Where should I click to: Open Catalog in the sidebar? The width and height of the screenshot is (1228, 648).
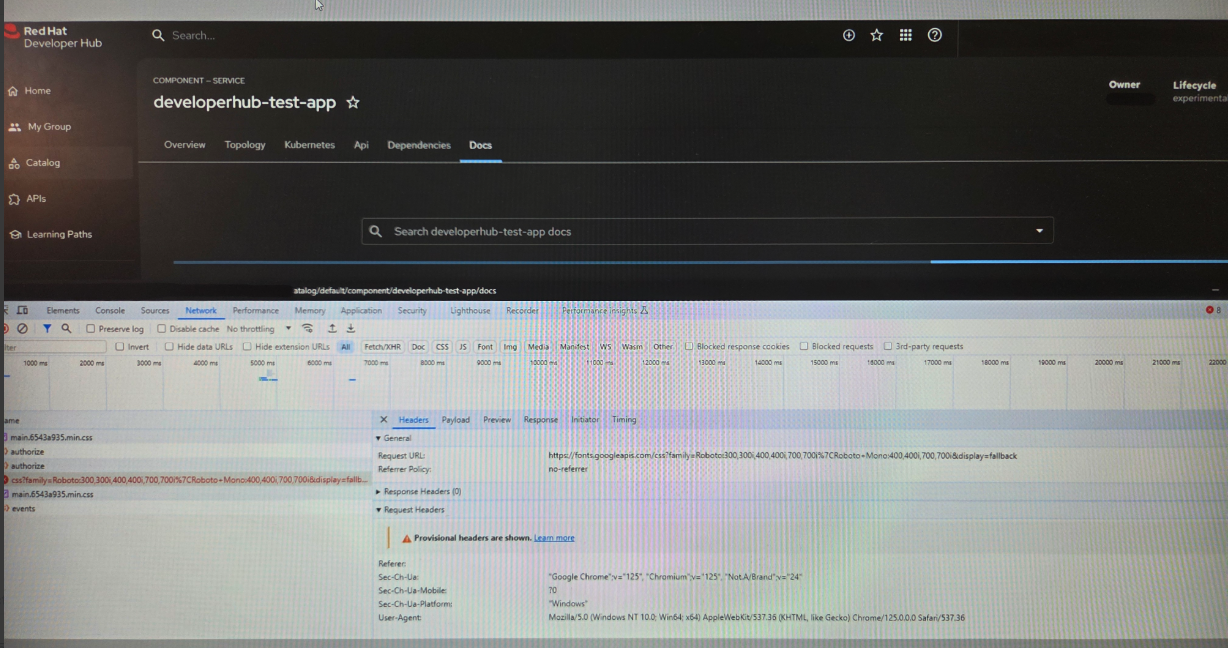pos(34,163)
